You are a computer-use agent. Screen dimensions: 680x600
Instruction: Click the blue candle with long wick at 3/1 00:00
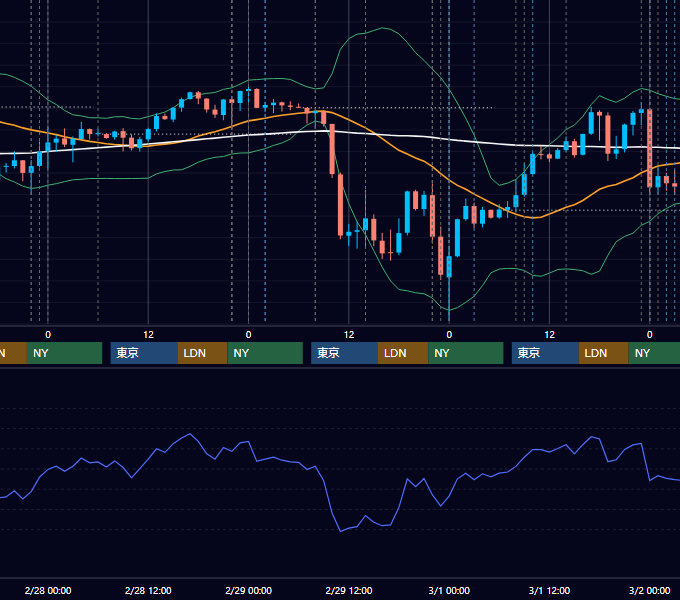tap(449, 267)
